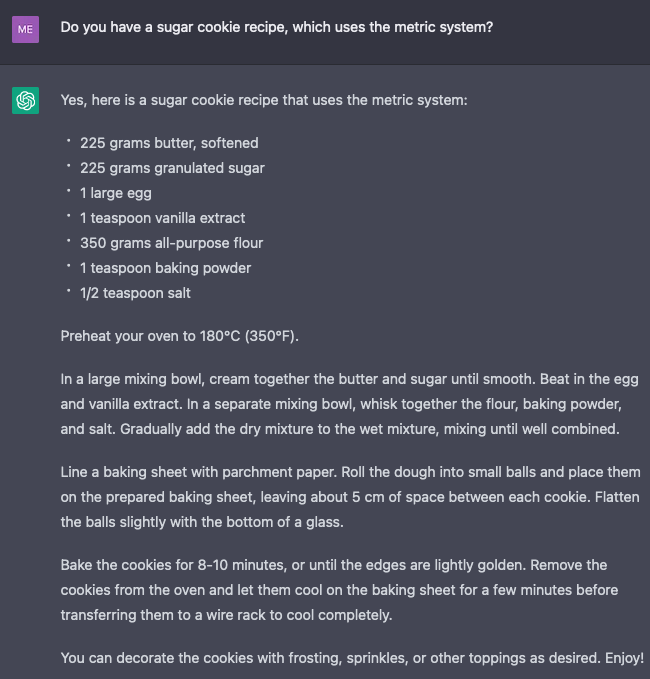Image resolution: width=650 pixels, height=679 pixels.
Task: Click the paragraph starting "Line a baking sheet"
Action: tap(349, 497)
